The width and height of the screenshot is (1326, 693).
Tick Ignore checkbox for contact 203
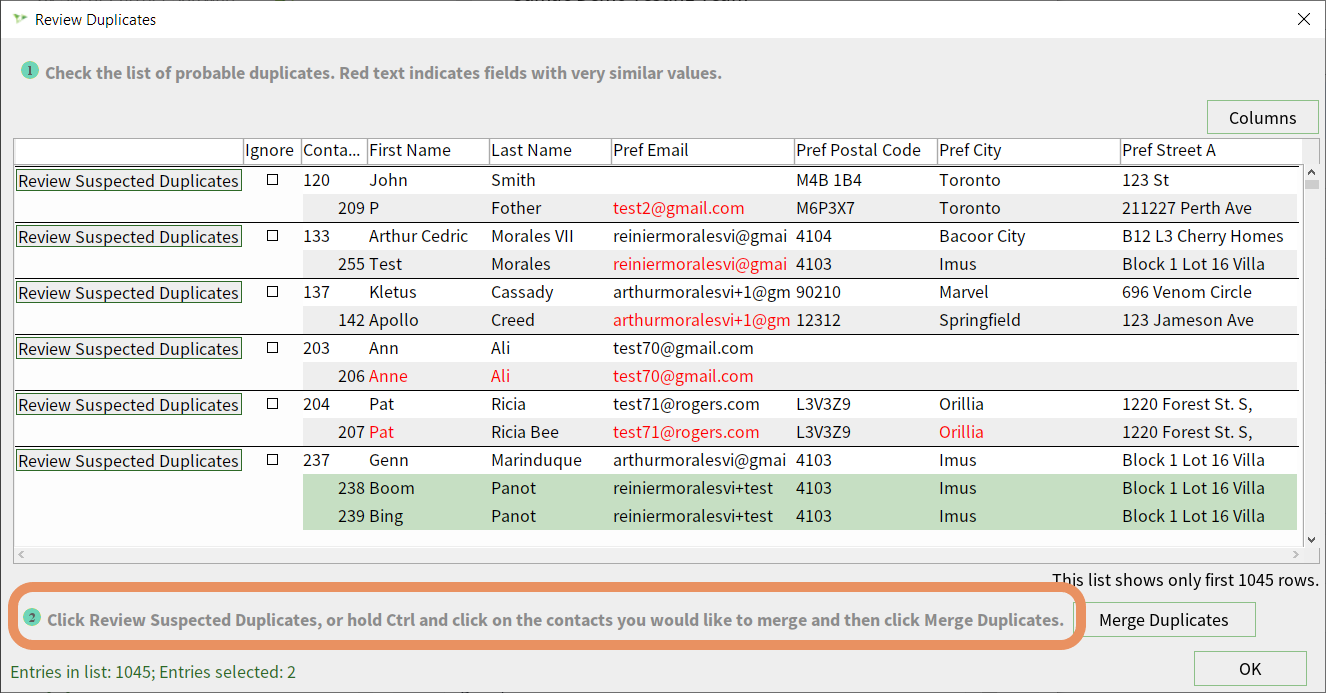[272, 348]
